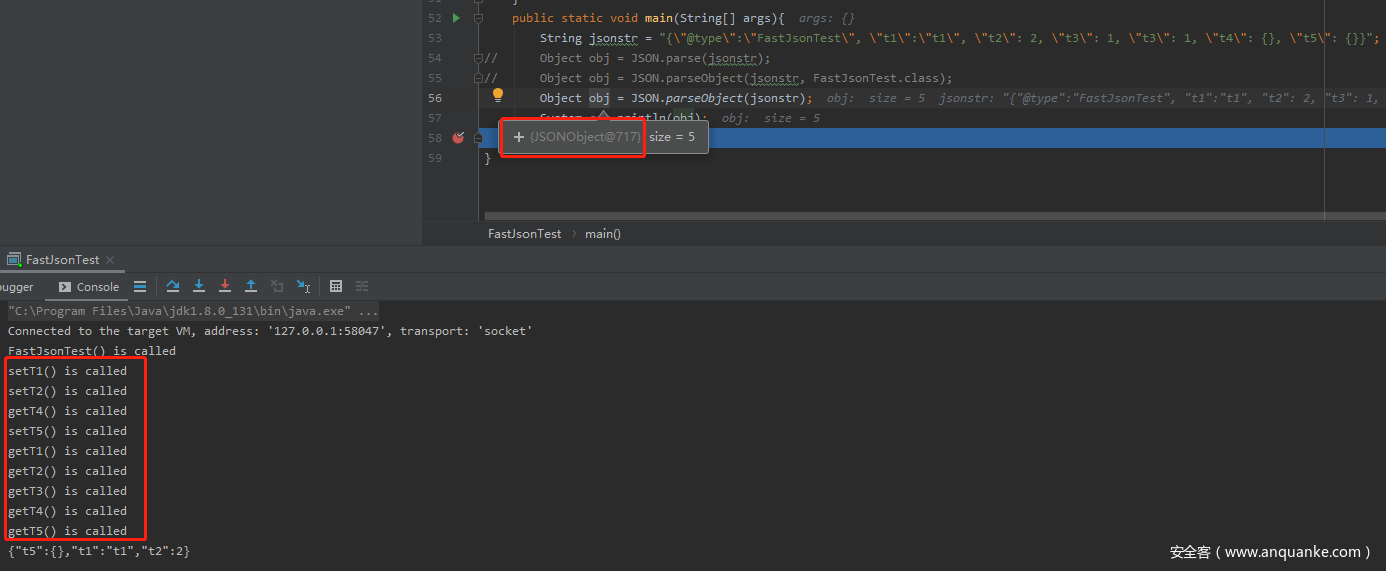Click main() in the editor breadcrumb
The image size is (1386, 571).
pos(603,234)
